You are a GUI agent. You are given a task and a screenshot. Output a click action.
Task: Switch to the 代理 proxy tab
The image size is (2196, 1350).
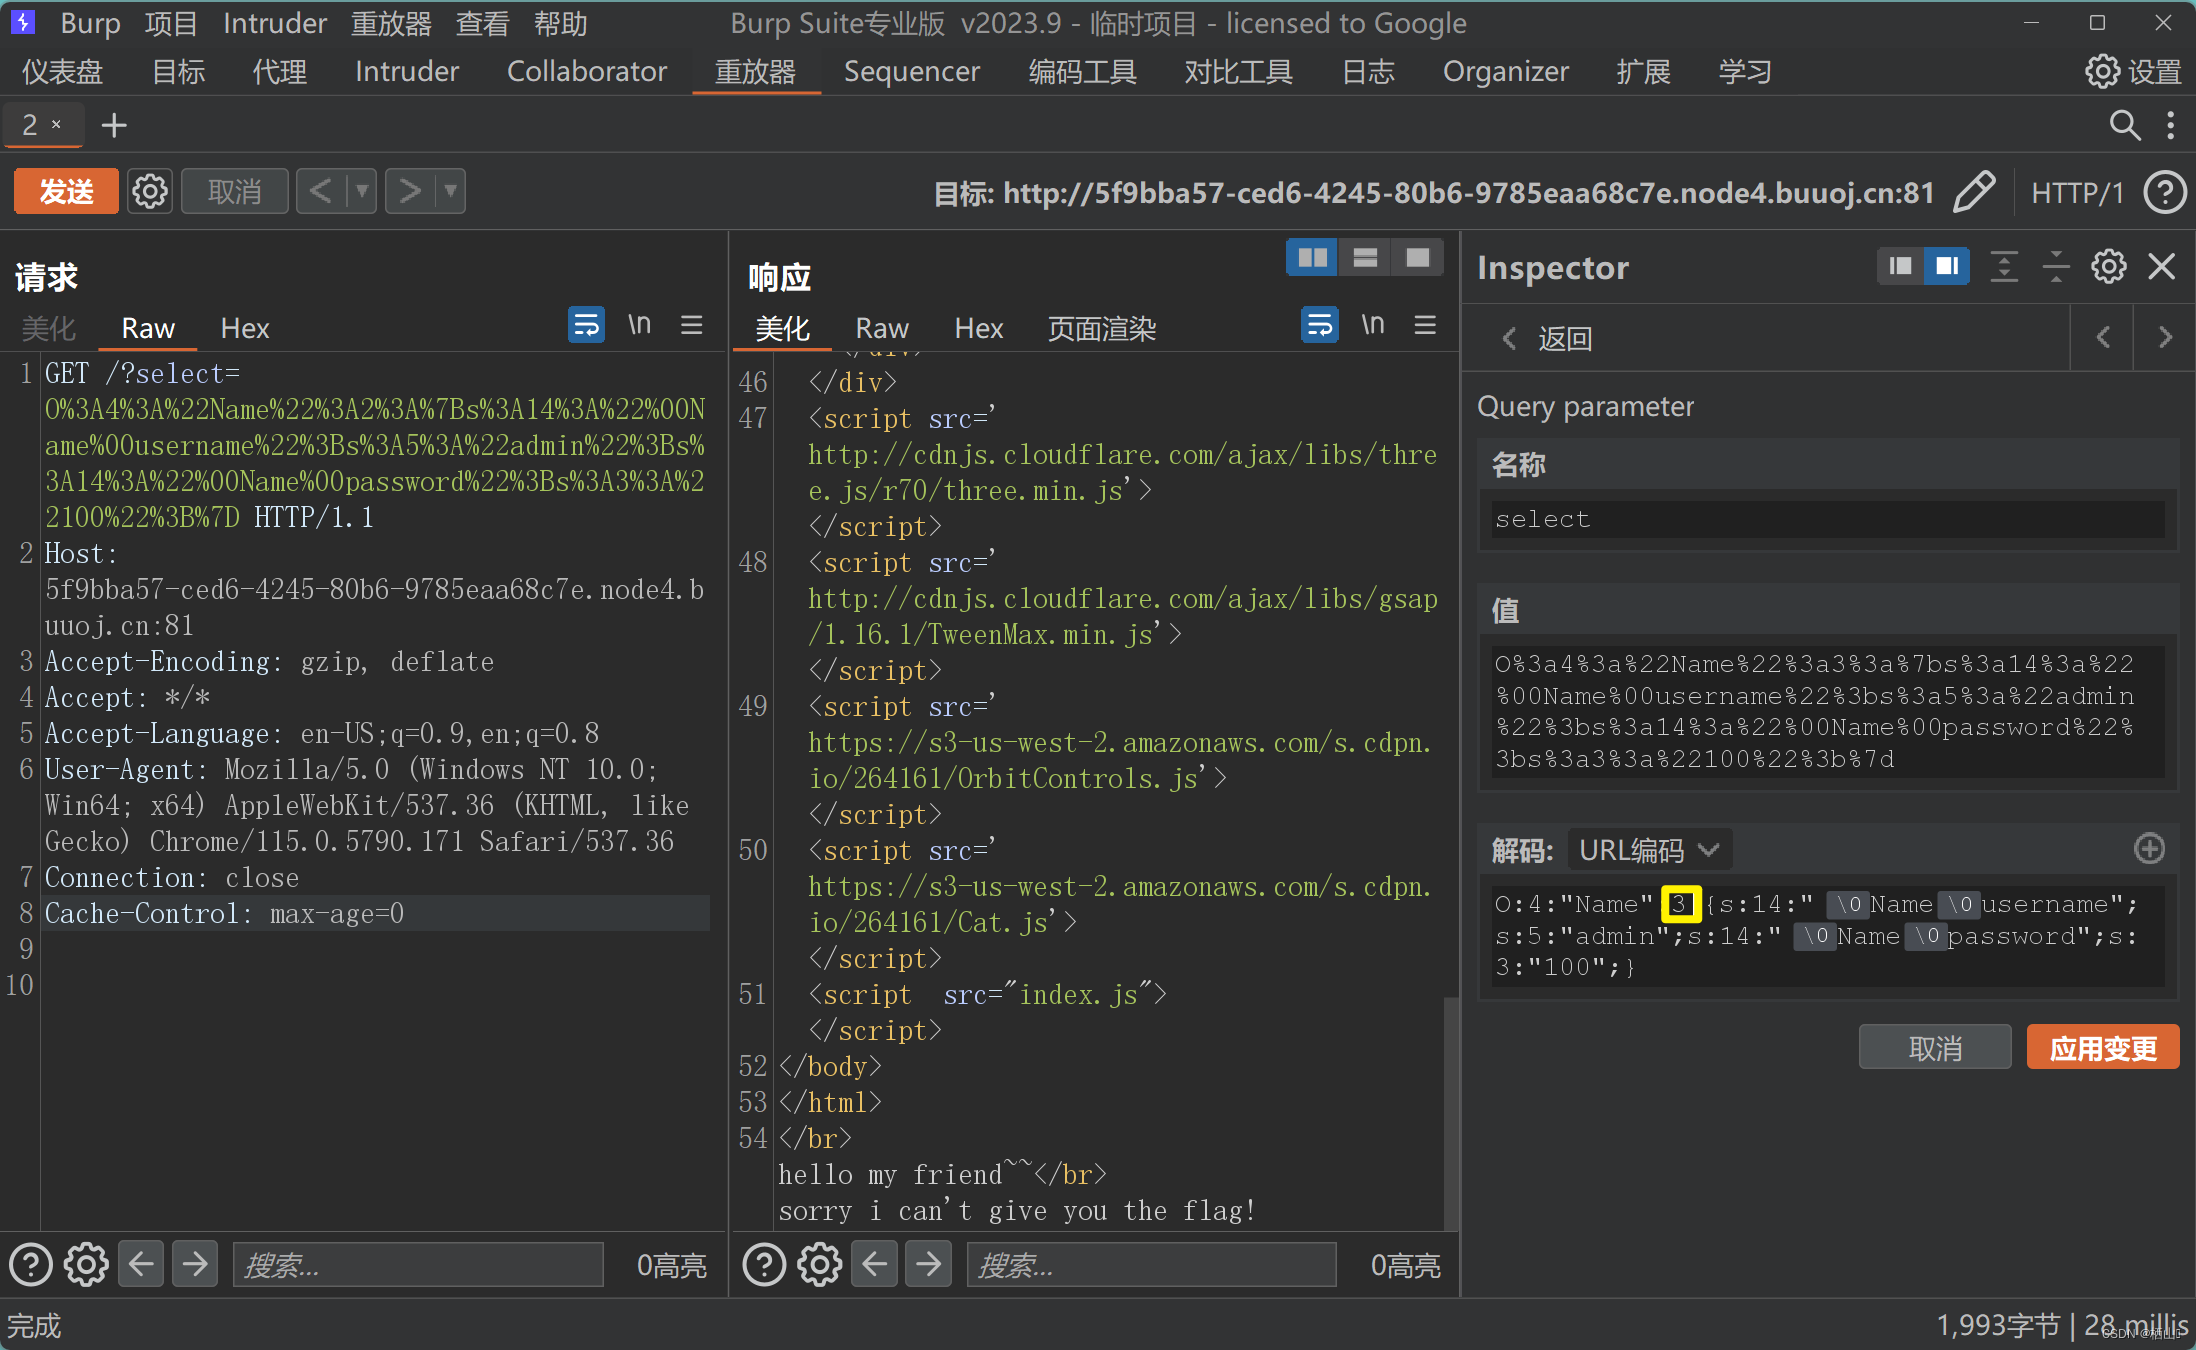pyautogui.click(x=279, y=72)
